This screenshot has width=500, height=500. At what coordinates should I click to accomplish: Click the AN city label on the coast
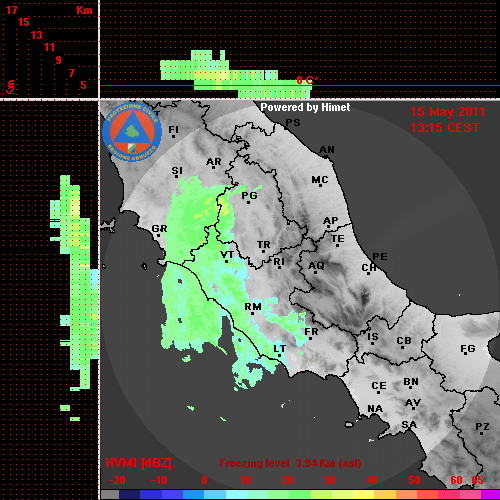327,150
